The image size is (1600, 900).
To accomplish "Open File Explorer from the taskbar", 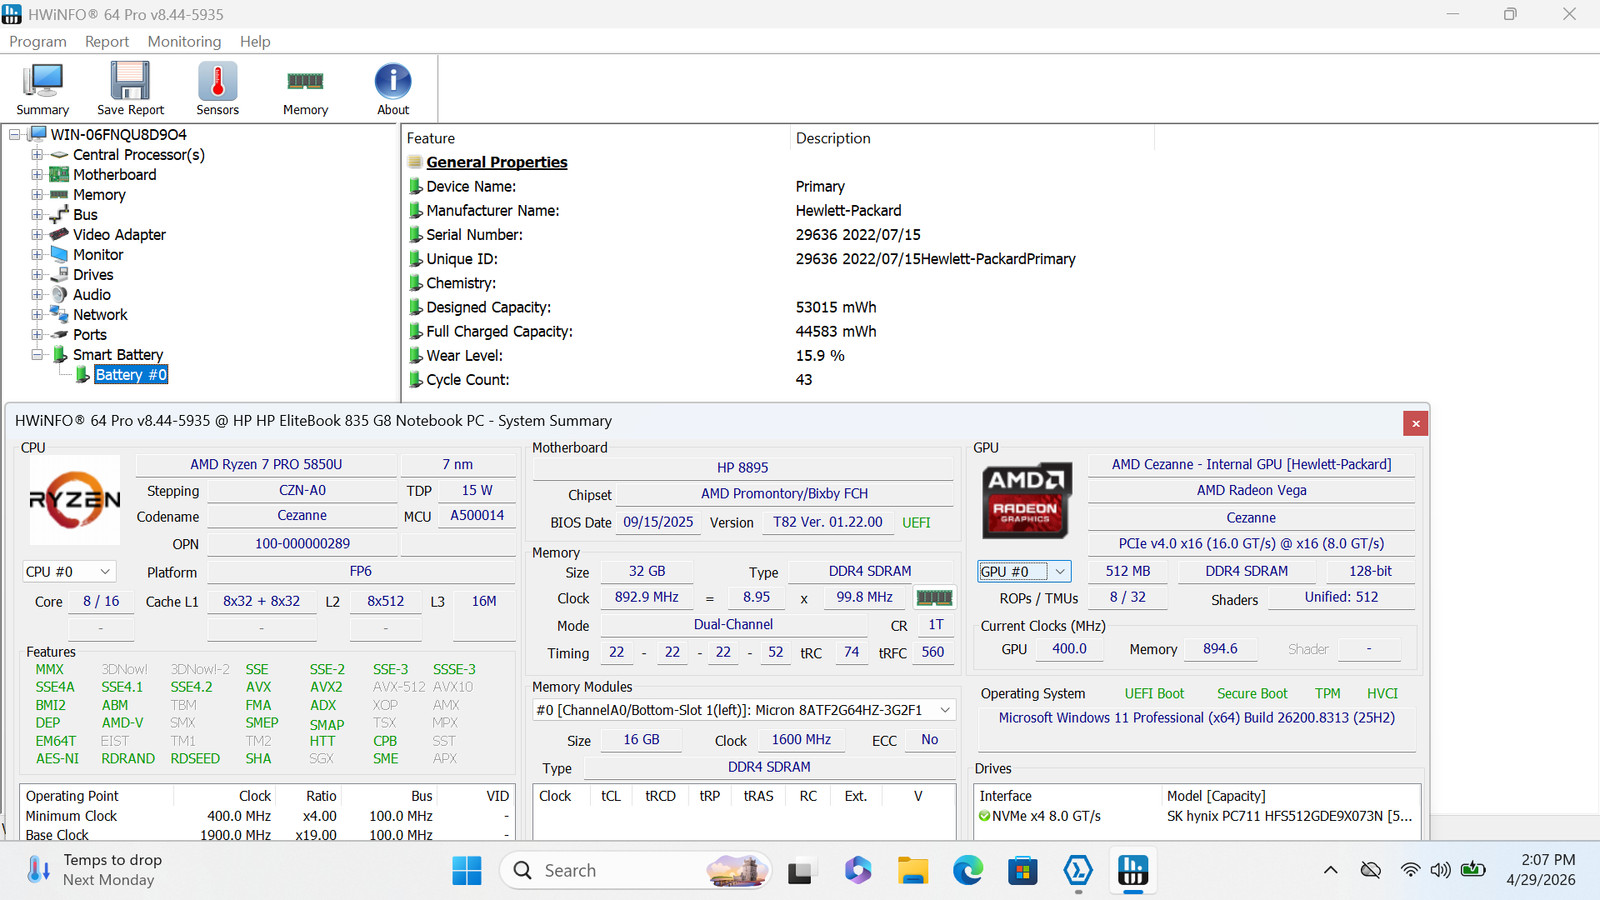I will coord(912,871).
